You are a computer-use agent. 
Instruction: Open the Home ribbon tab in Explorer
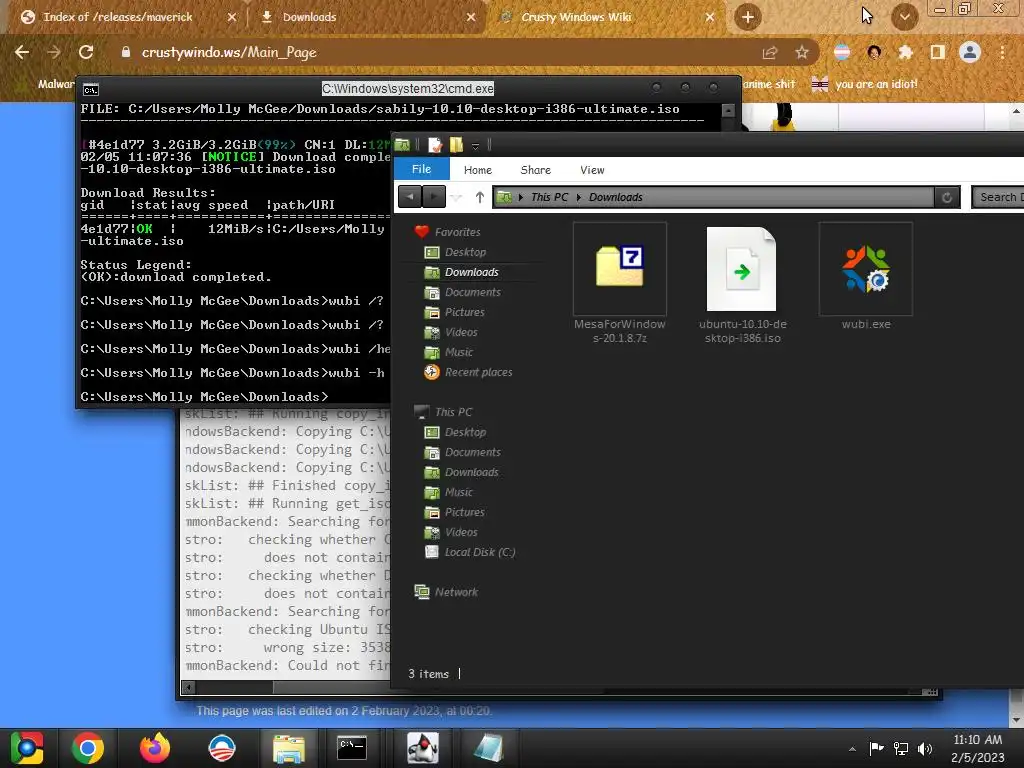tap(477, 170)
